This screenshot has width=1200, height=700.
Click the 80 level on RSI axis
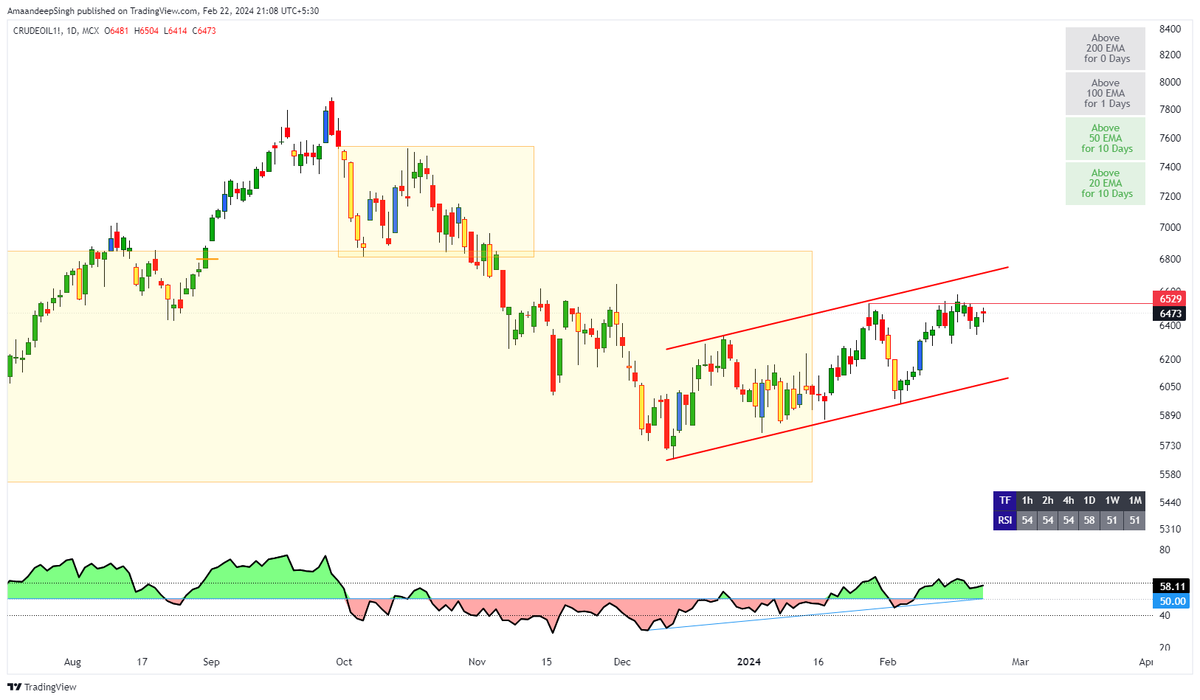1165,550
